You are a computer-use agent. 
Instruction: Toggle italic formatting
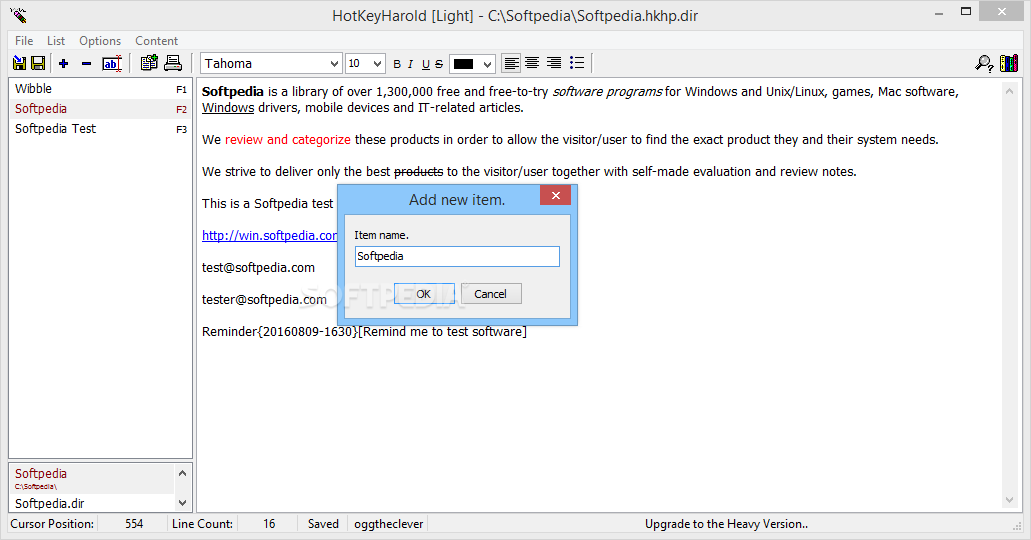click(410, 64)
